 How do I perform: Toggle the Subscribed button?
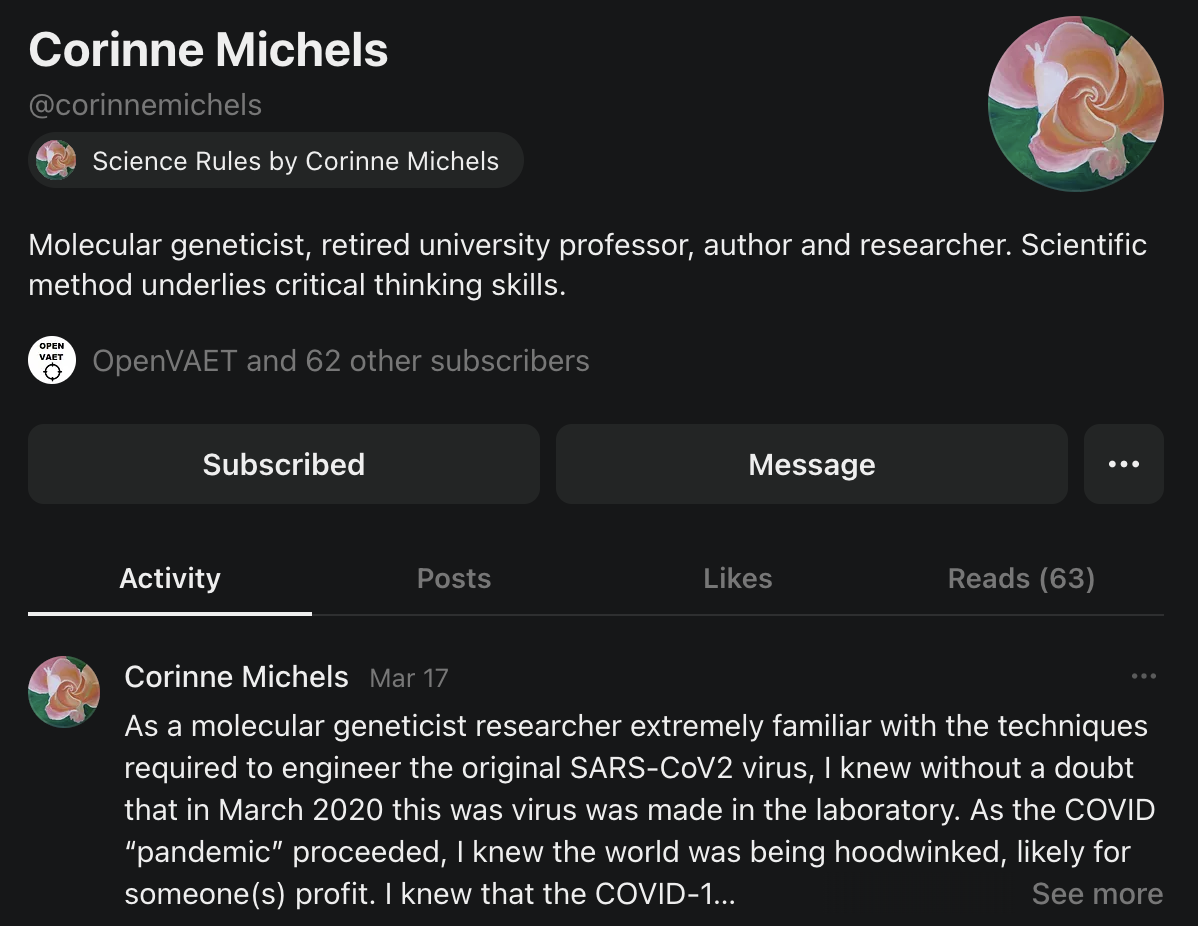284,464
